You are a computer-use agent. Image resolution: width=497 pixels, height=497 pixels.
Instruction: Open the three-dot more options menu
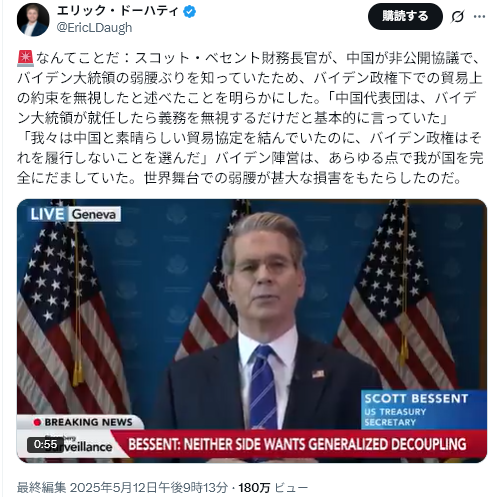point(480,16)
